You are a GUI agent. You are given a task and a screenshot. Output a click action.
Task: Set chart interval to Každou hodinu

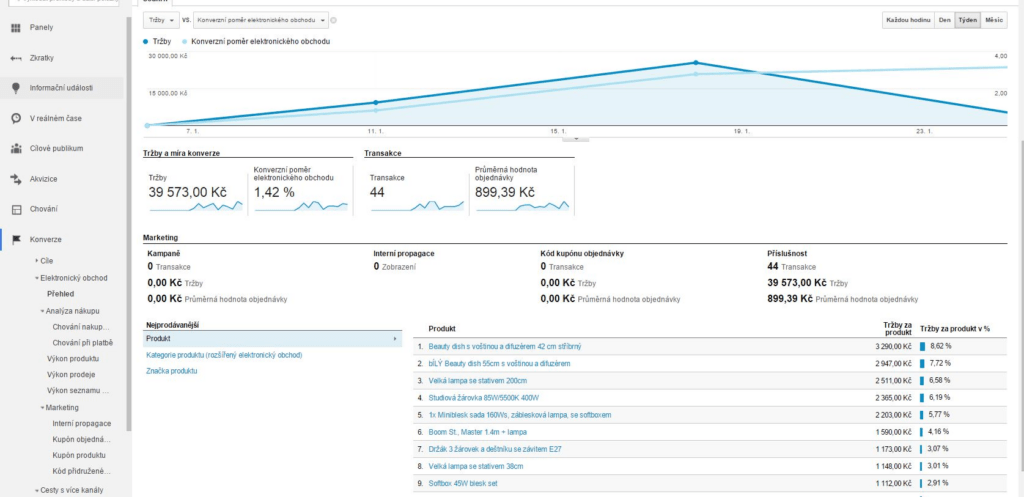[906, 20]
